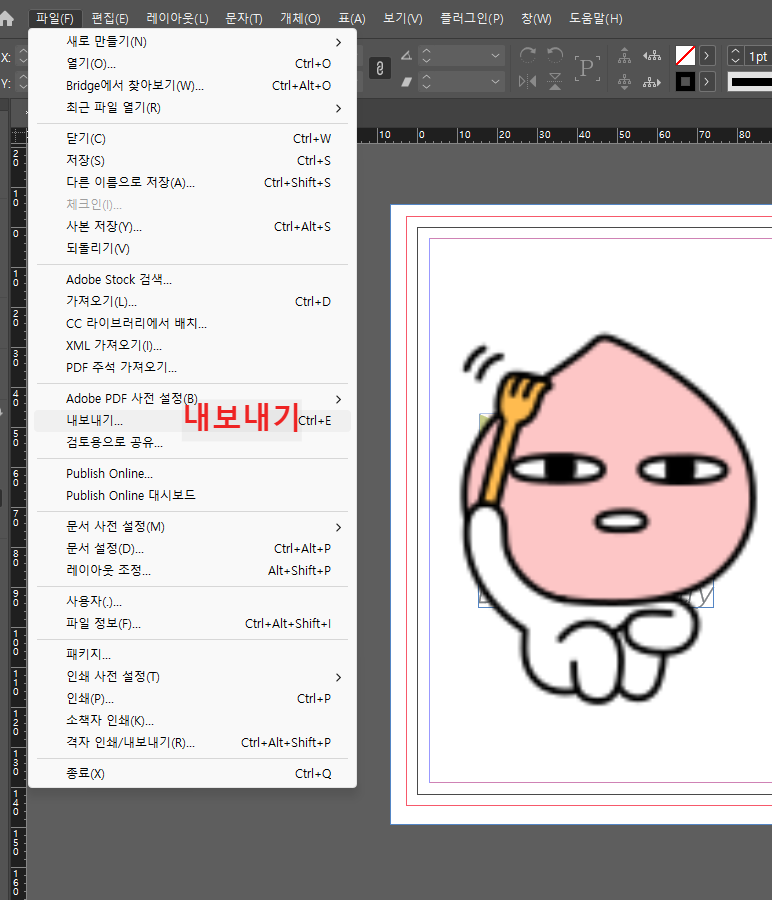
Task: Select 검토용으로 공유...
Action: [x=192, y=443]
